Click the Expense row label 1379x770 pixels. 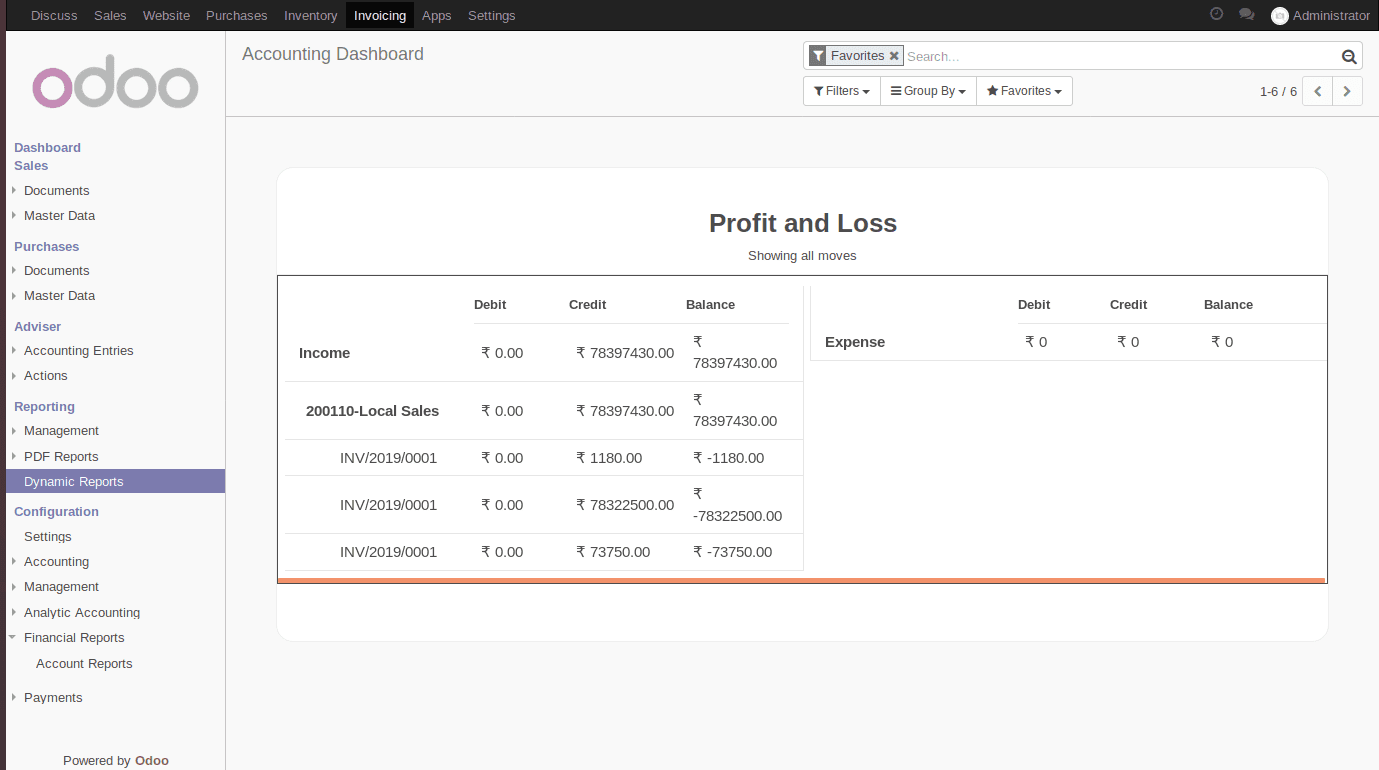pos(855,342)
